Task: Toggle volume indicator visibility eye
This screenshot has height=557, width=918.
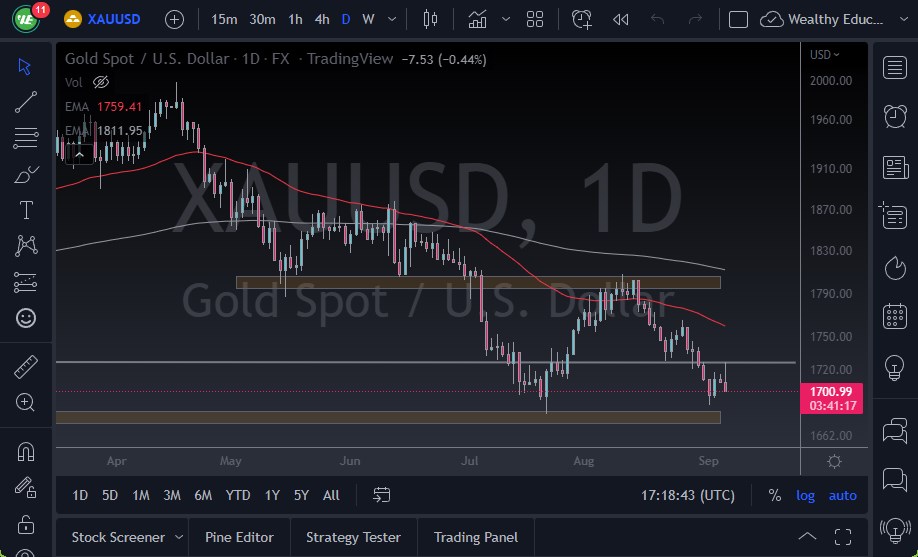Action: coord(100,82)
